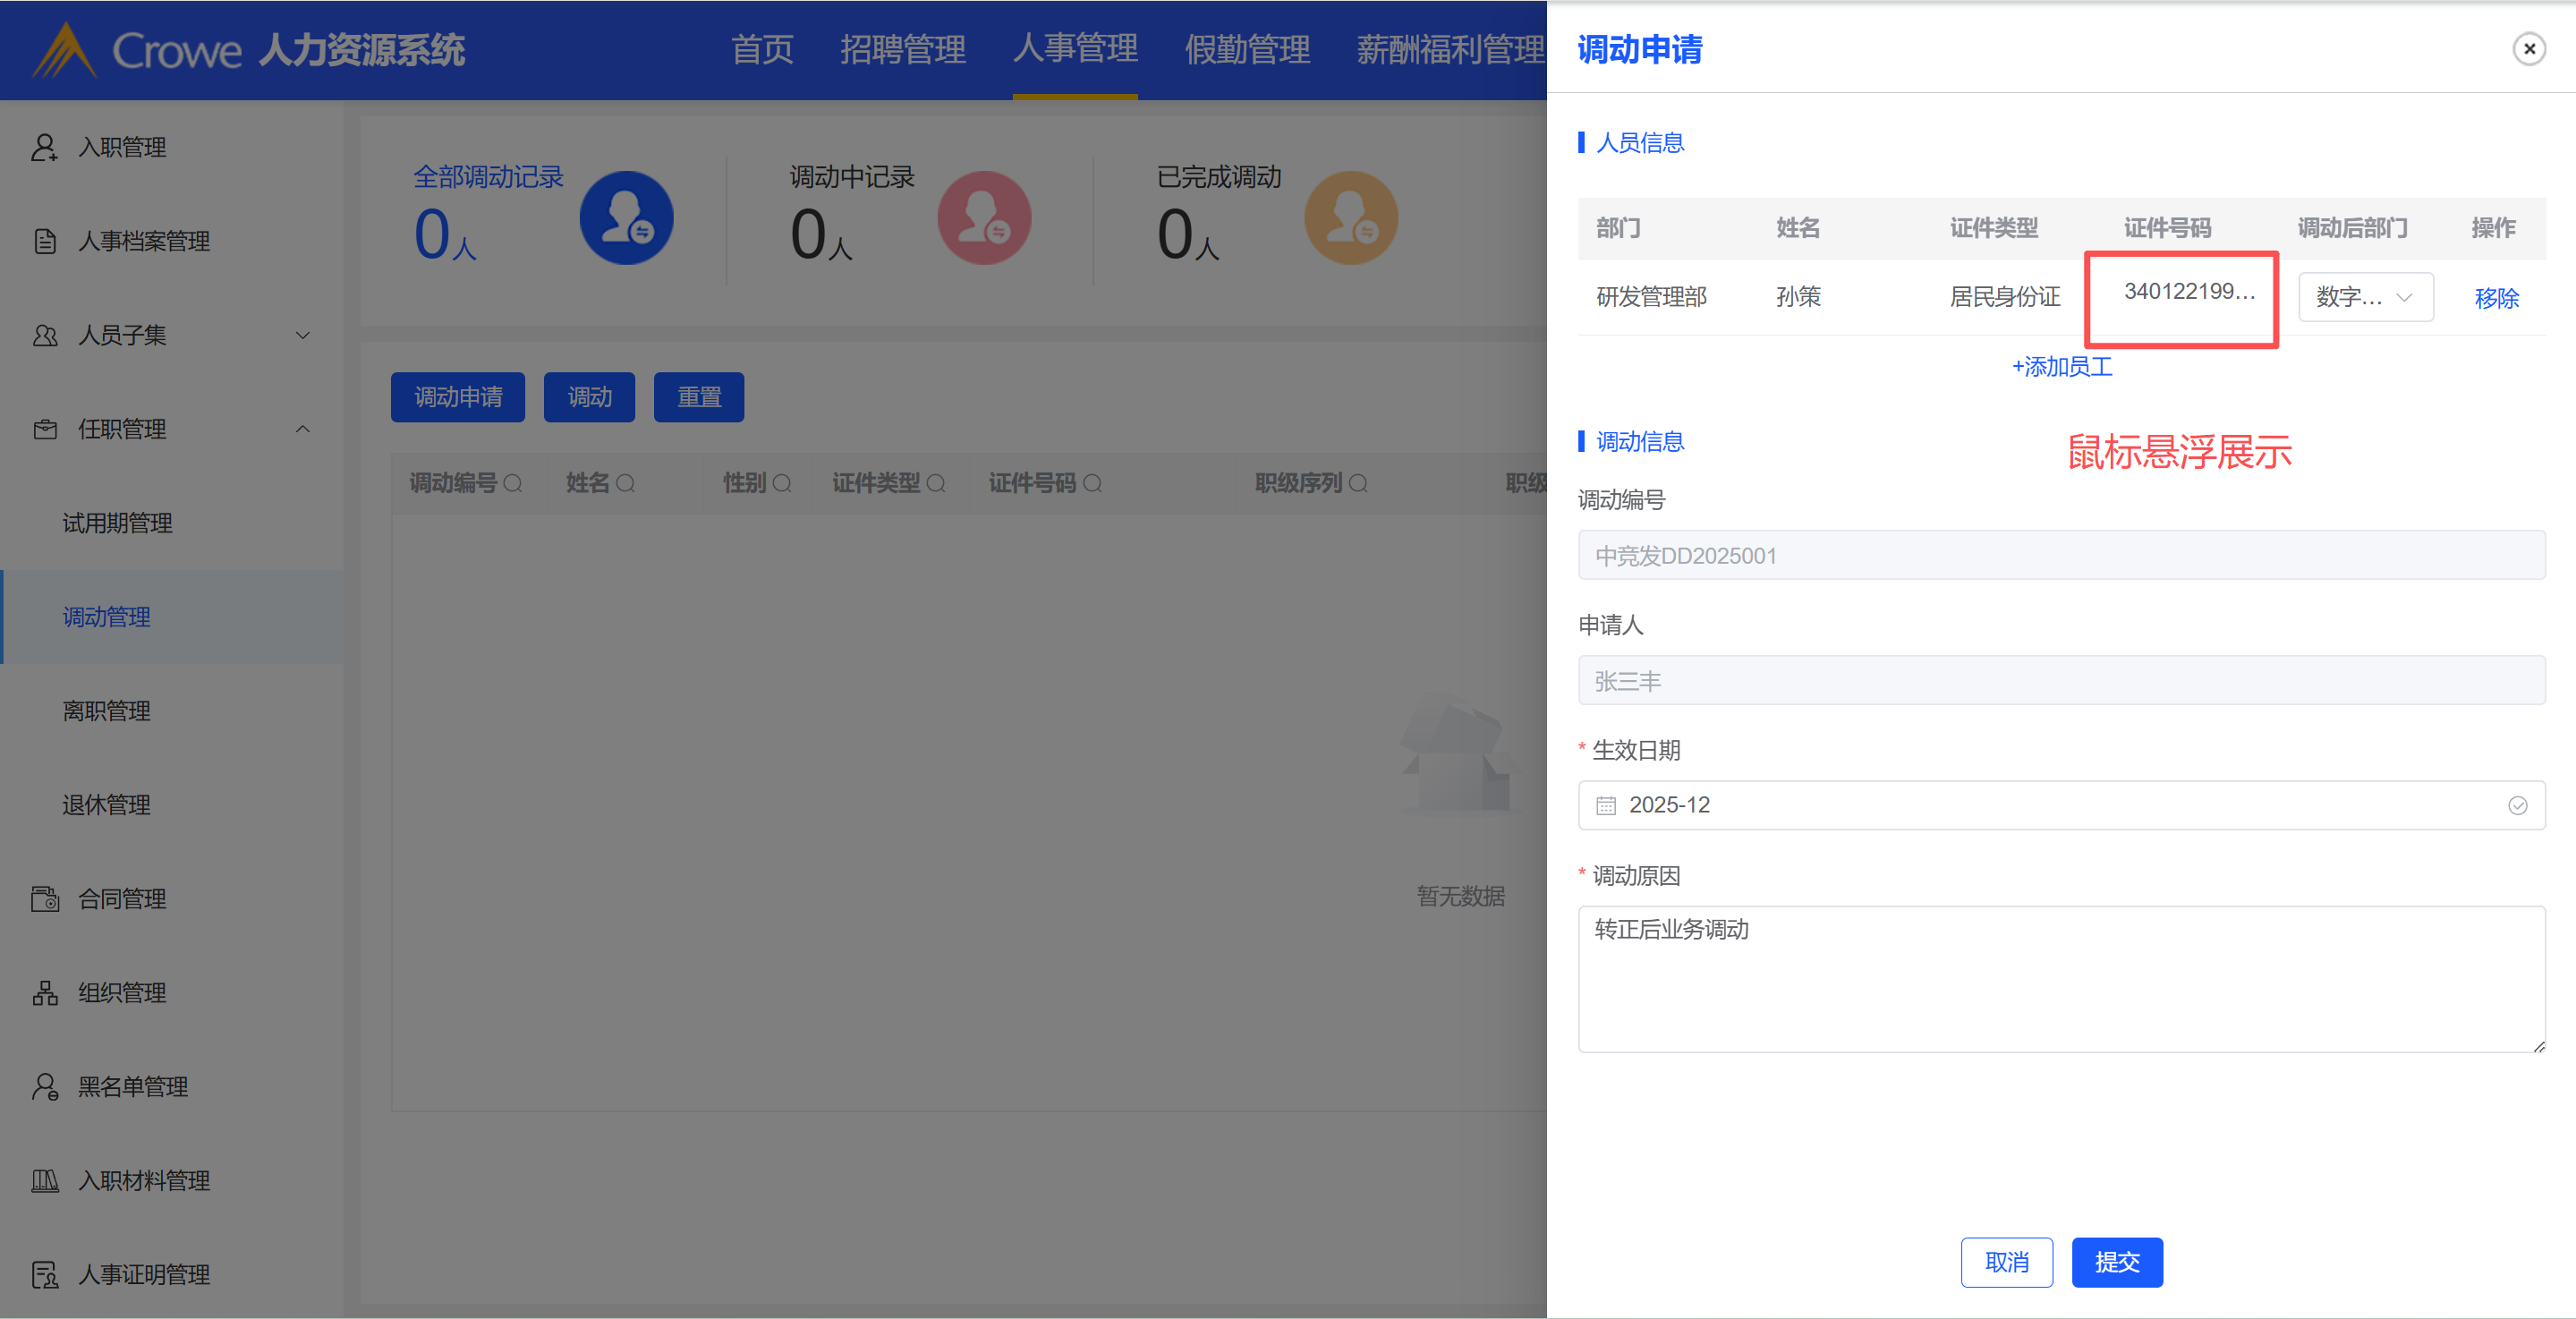The width and height of the screenshot is (2576, 1319).
Task: Close the 调动申请 drawer panel
Action: tap(2529, 48)
